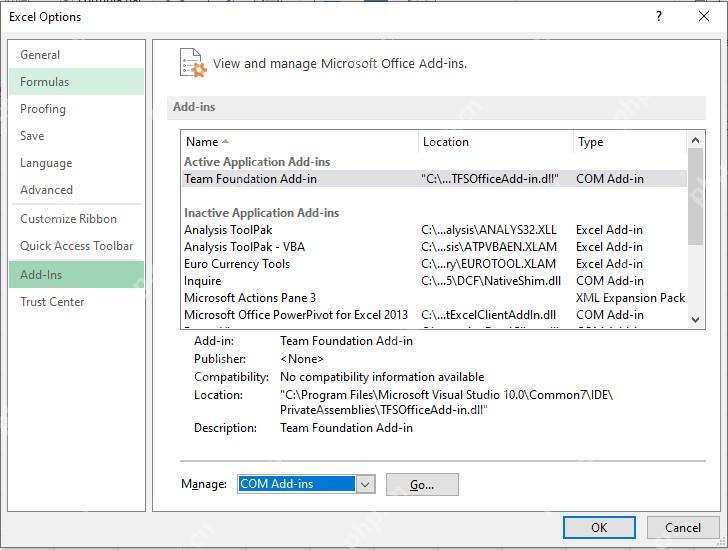Select Euro Currency Tools add-in
Viewport: 728px width, 550px height.
point(434,264)
